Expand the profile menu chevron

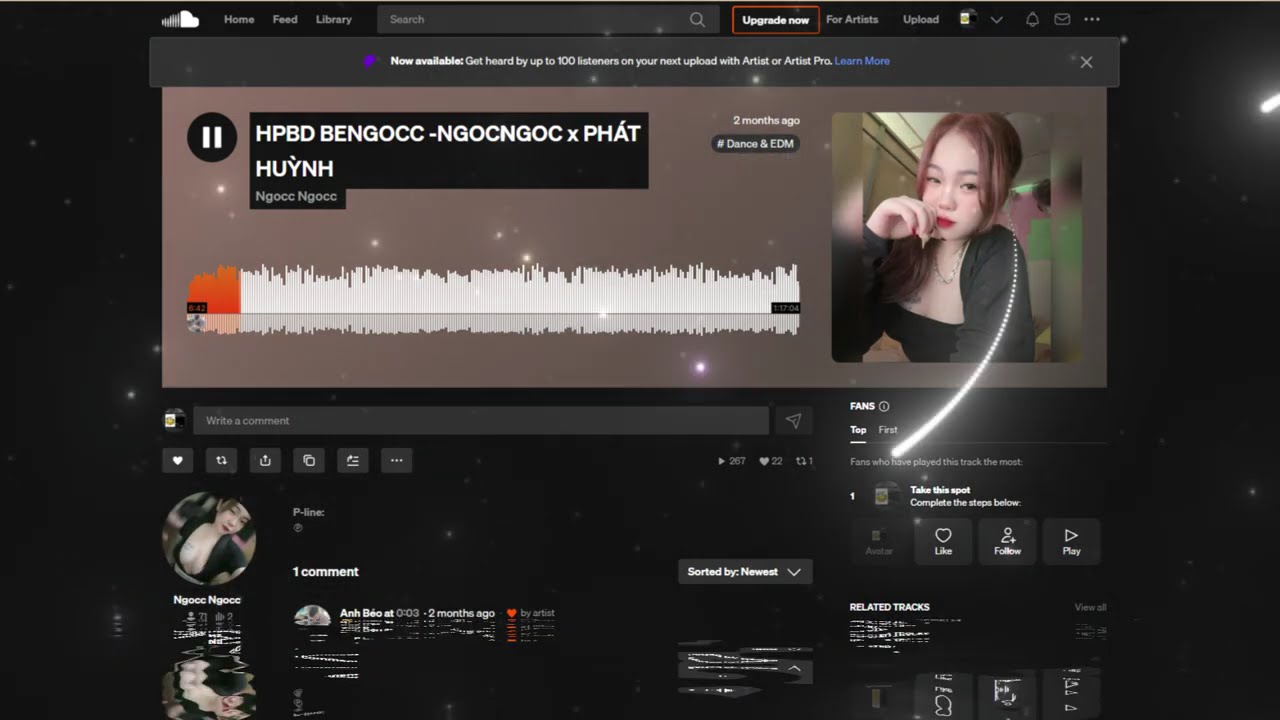(996, 19)
